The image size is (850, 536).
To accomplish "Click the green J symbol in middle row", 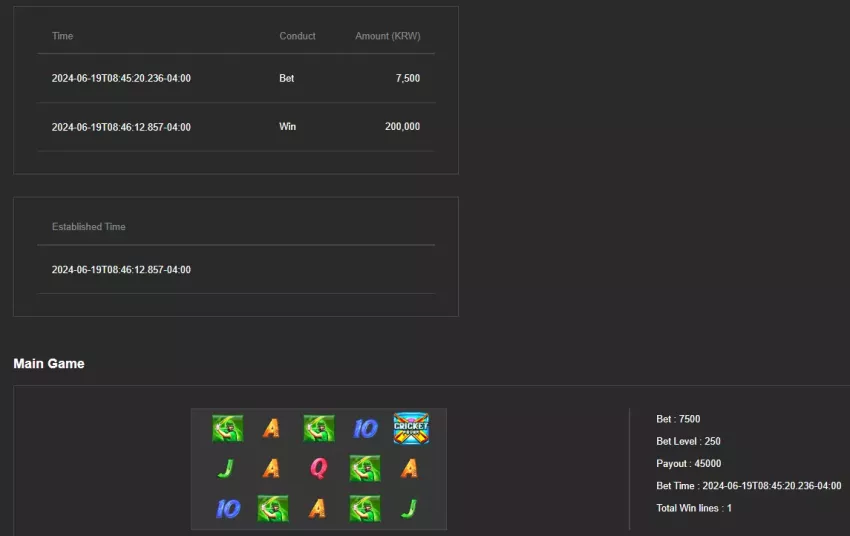I will (x=226, y=468).
